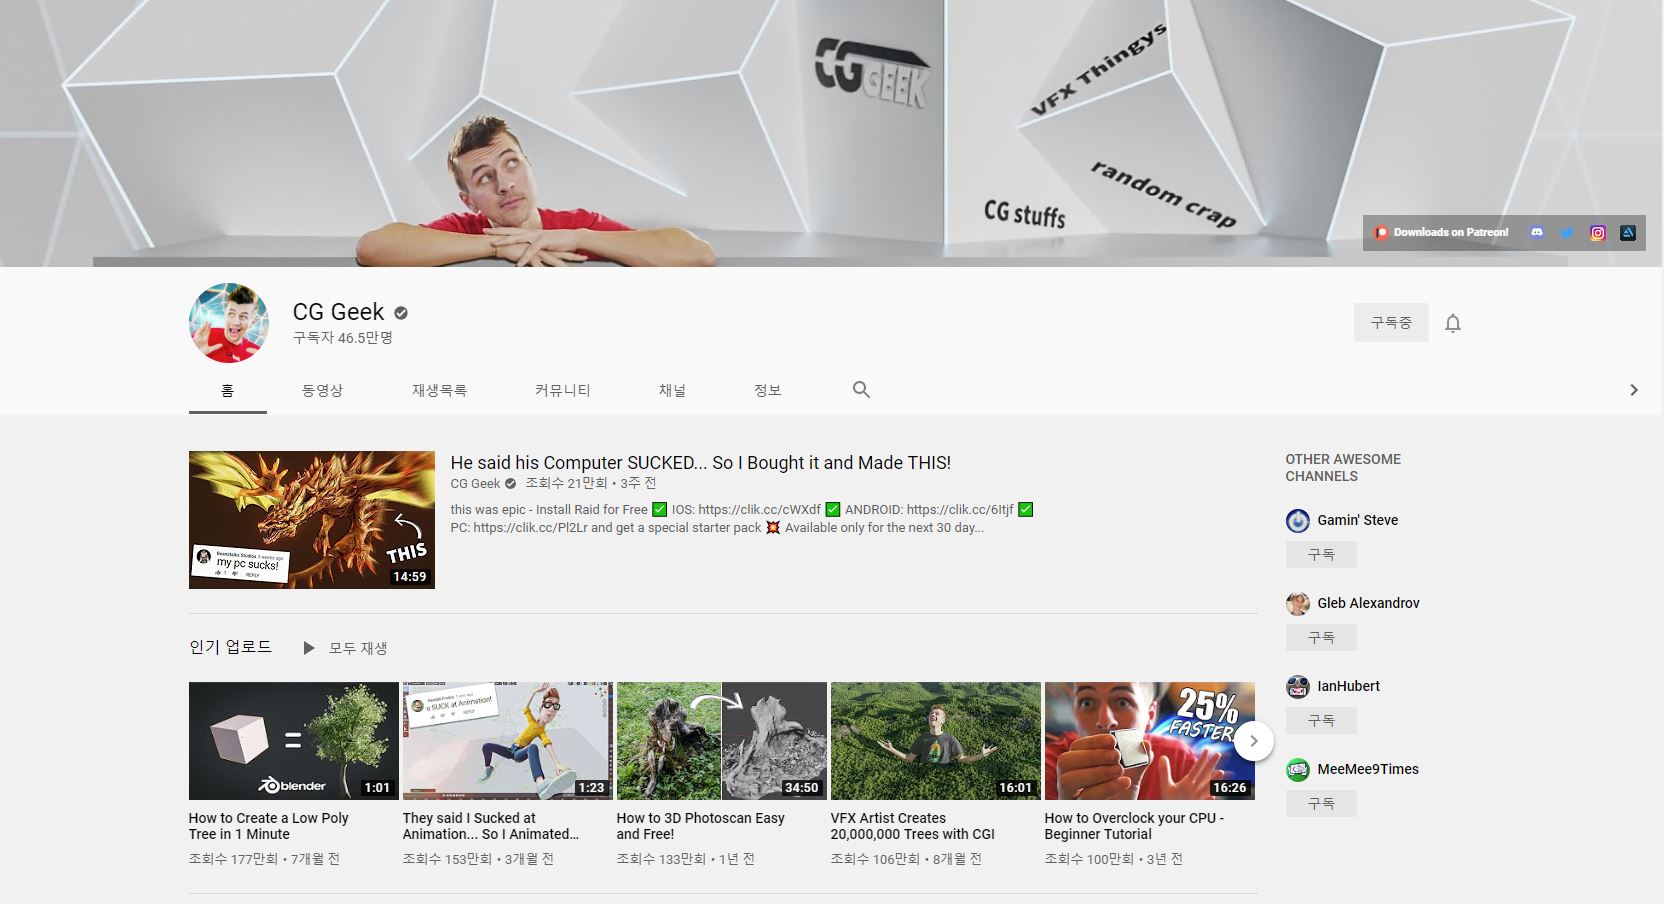
Task: Open the 정보 tab
Action: pyautogui.click(x=767, y=390)
